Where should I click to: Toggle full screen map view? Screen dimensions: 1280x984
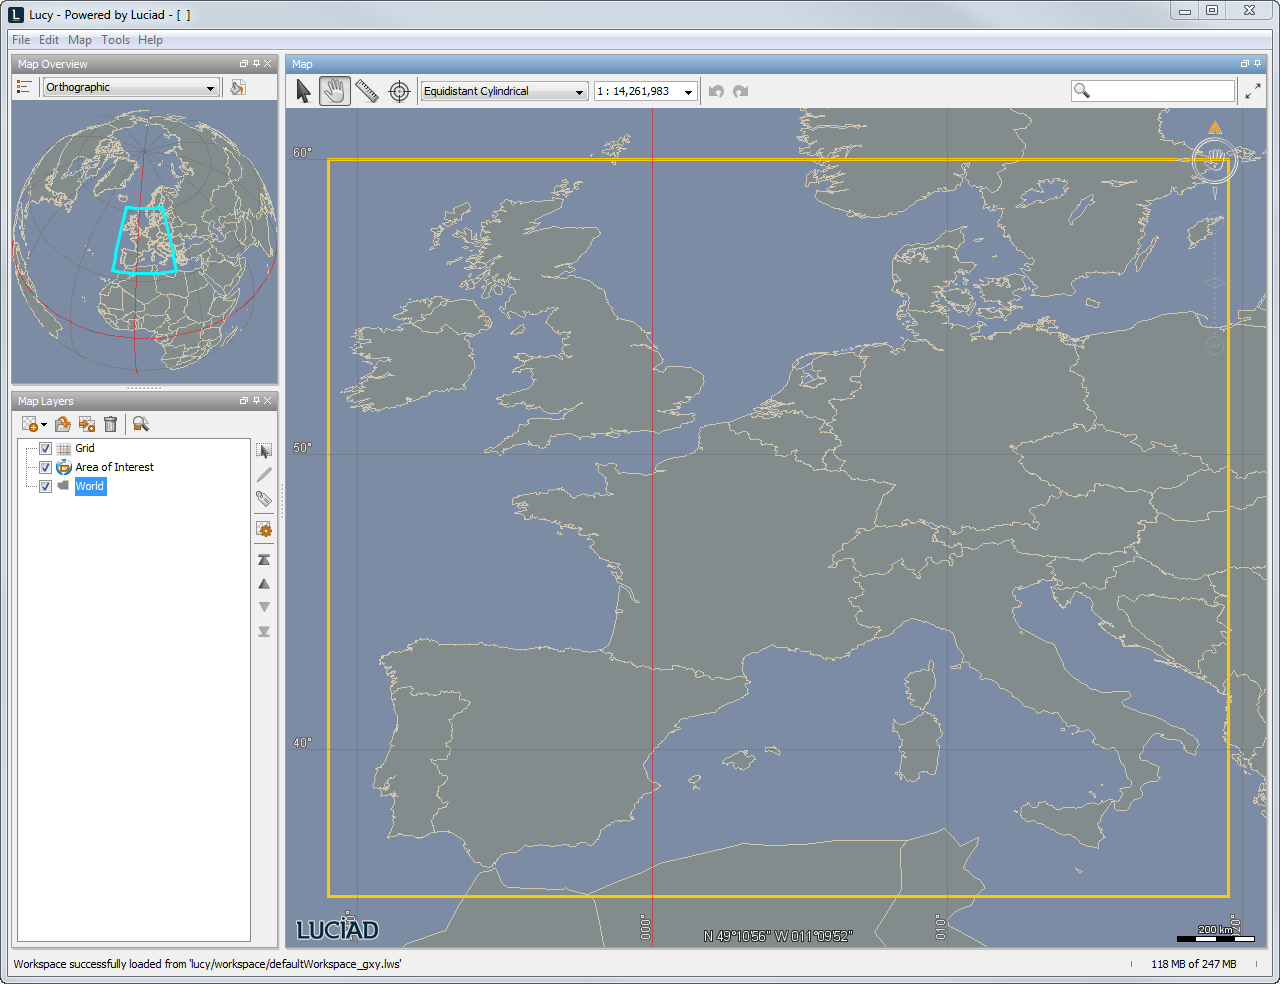1253,91
